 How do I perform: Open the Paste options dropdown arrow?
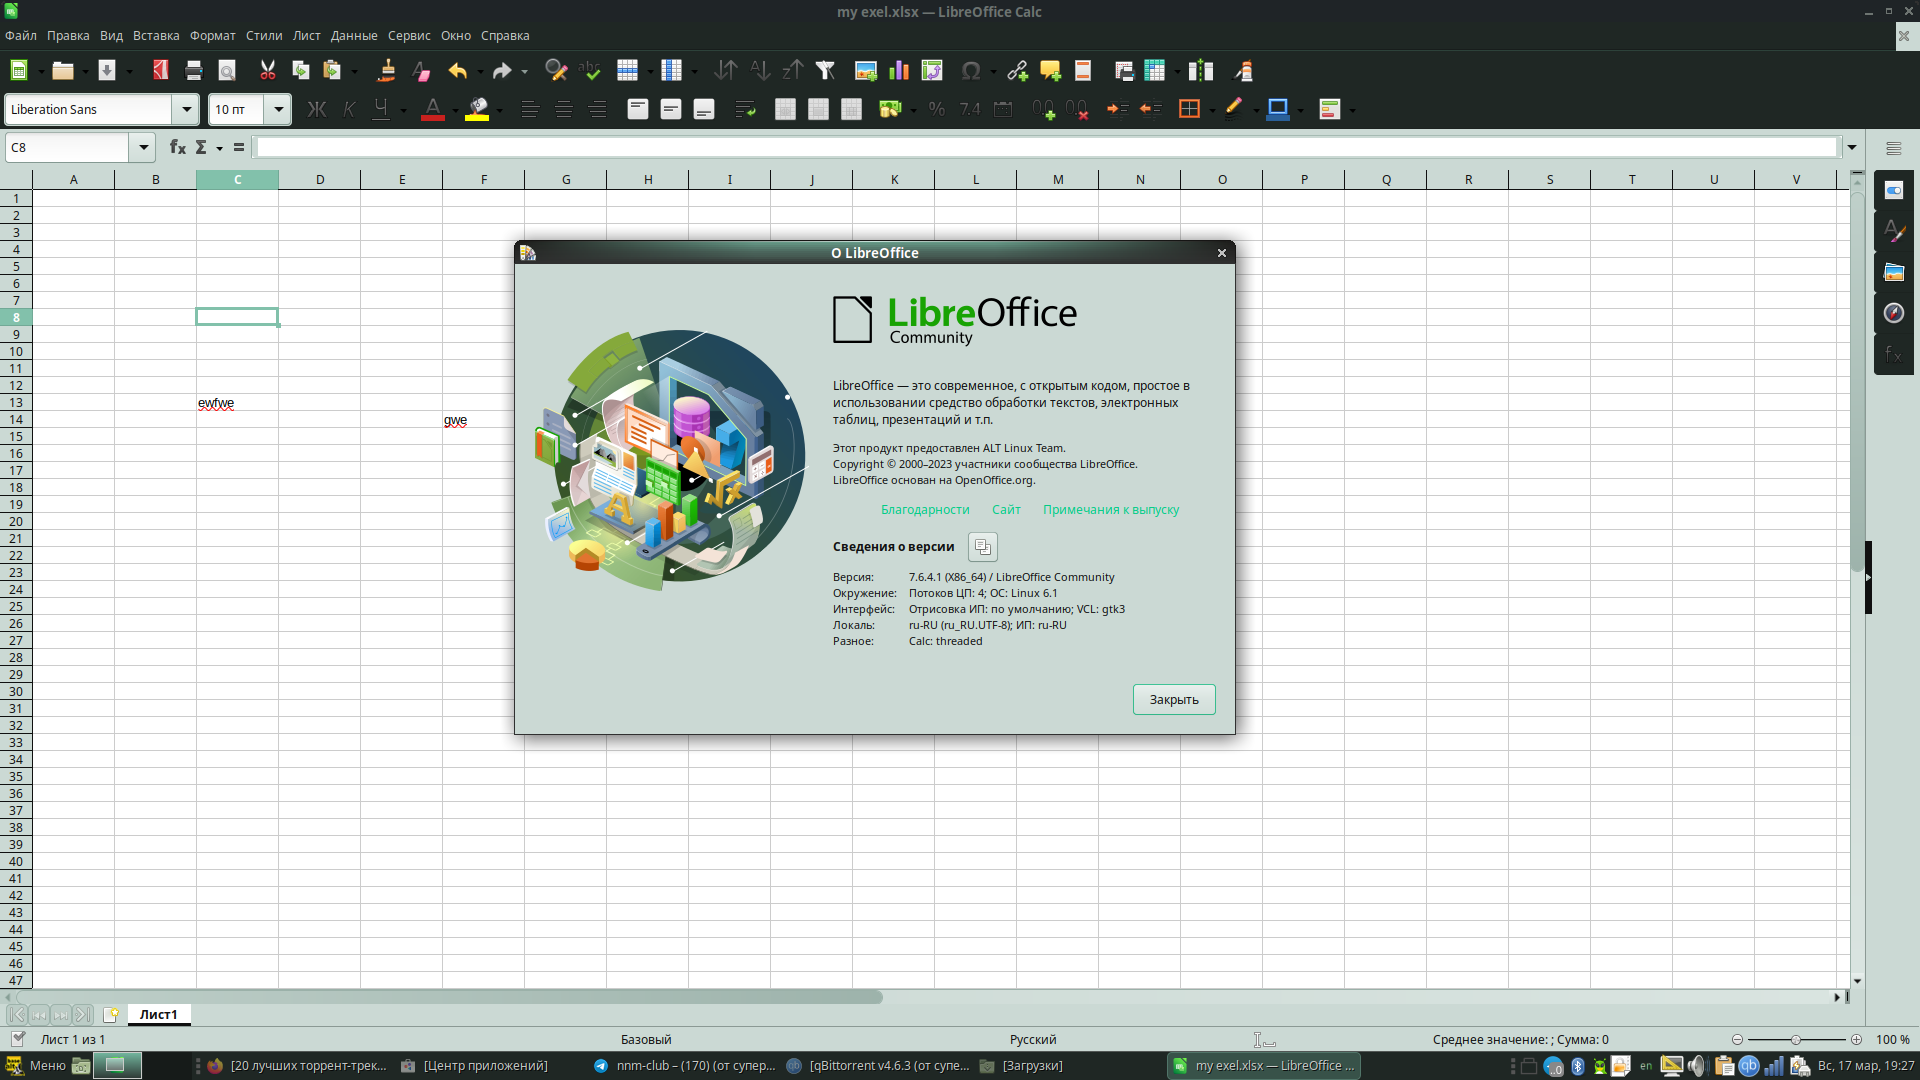click(354, 70)
